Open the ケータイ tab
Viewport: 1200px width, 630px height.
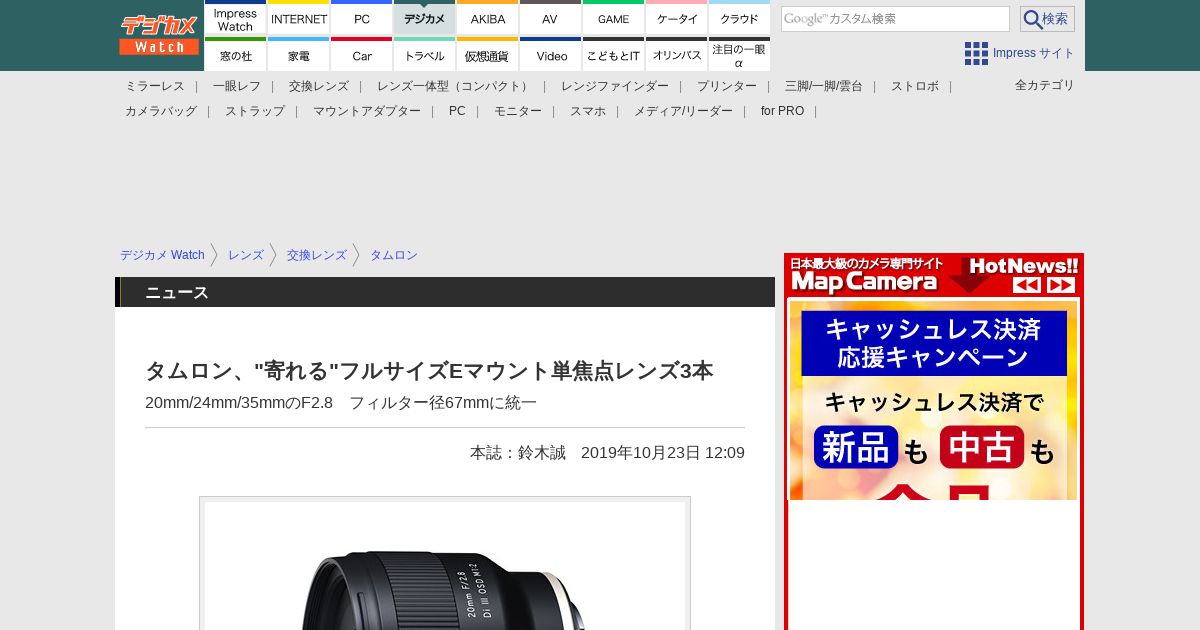[677, 18]
